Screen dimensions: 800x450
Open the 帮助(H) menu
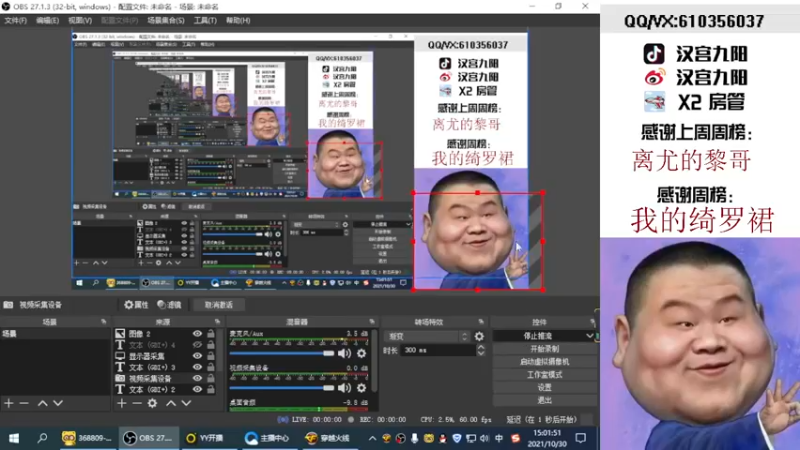(238, 20)
